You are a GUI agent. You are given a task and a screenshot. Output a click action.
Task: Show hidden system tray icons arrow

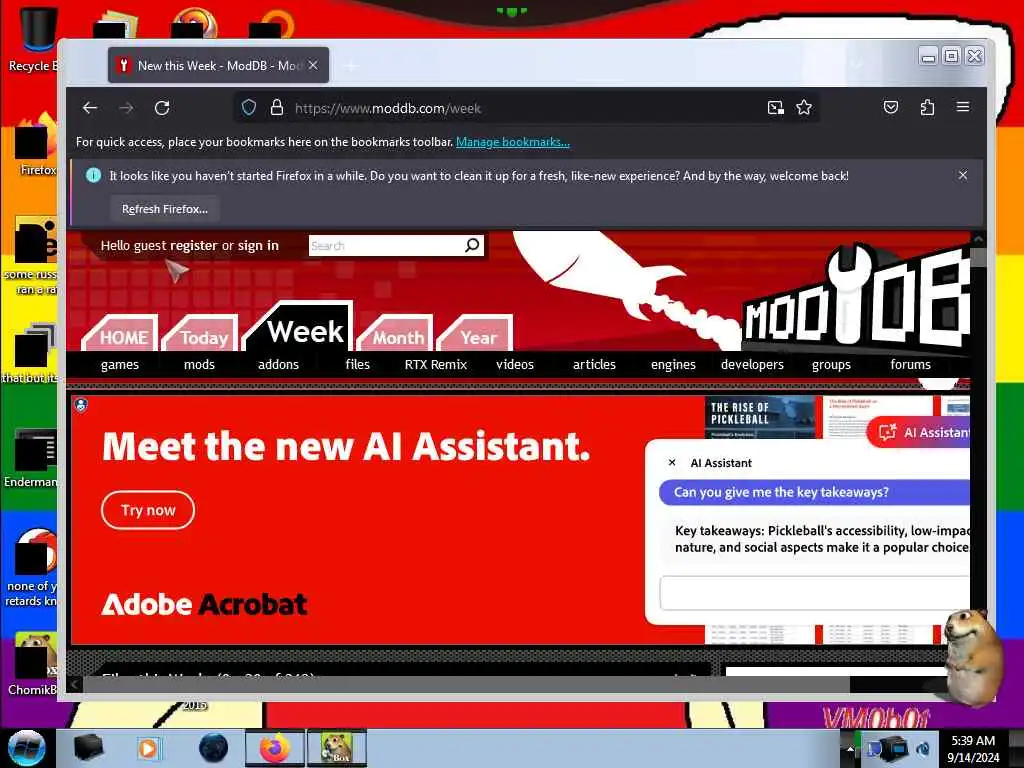[x=850, y=749]
